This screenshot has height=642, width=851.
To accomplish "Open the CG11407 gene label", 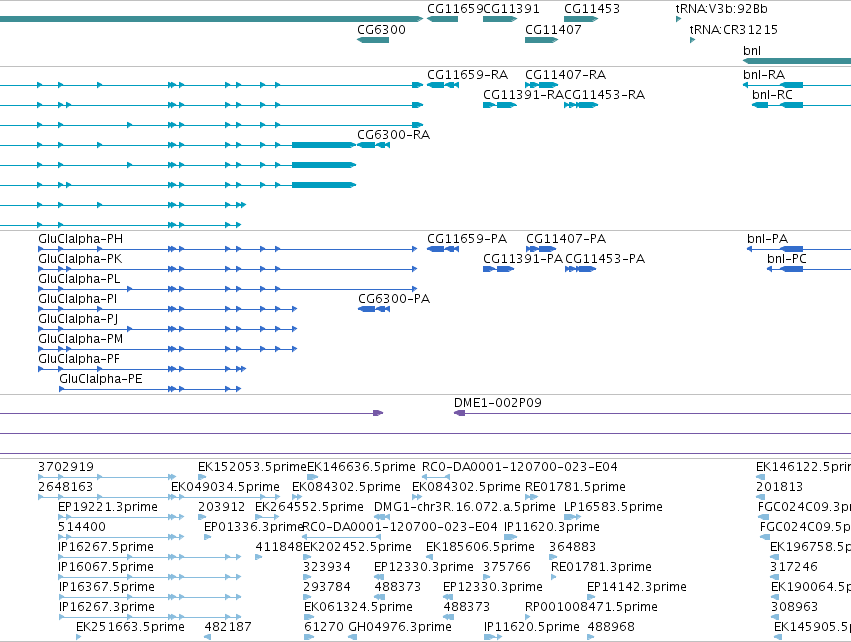I will (x=553, y=29).
